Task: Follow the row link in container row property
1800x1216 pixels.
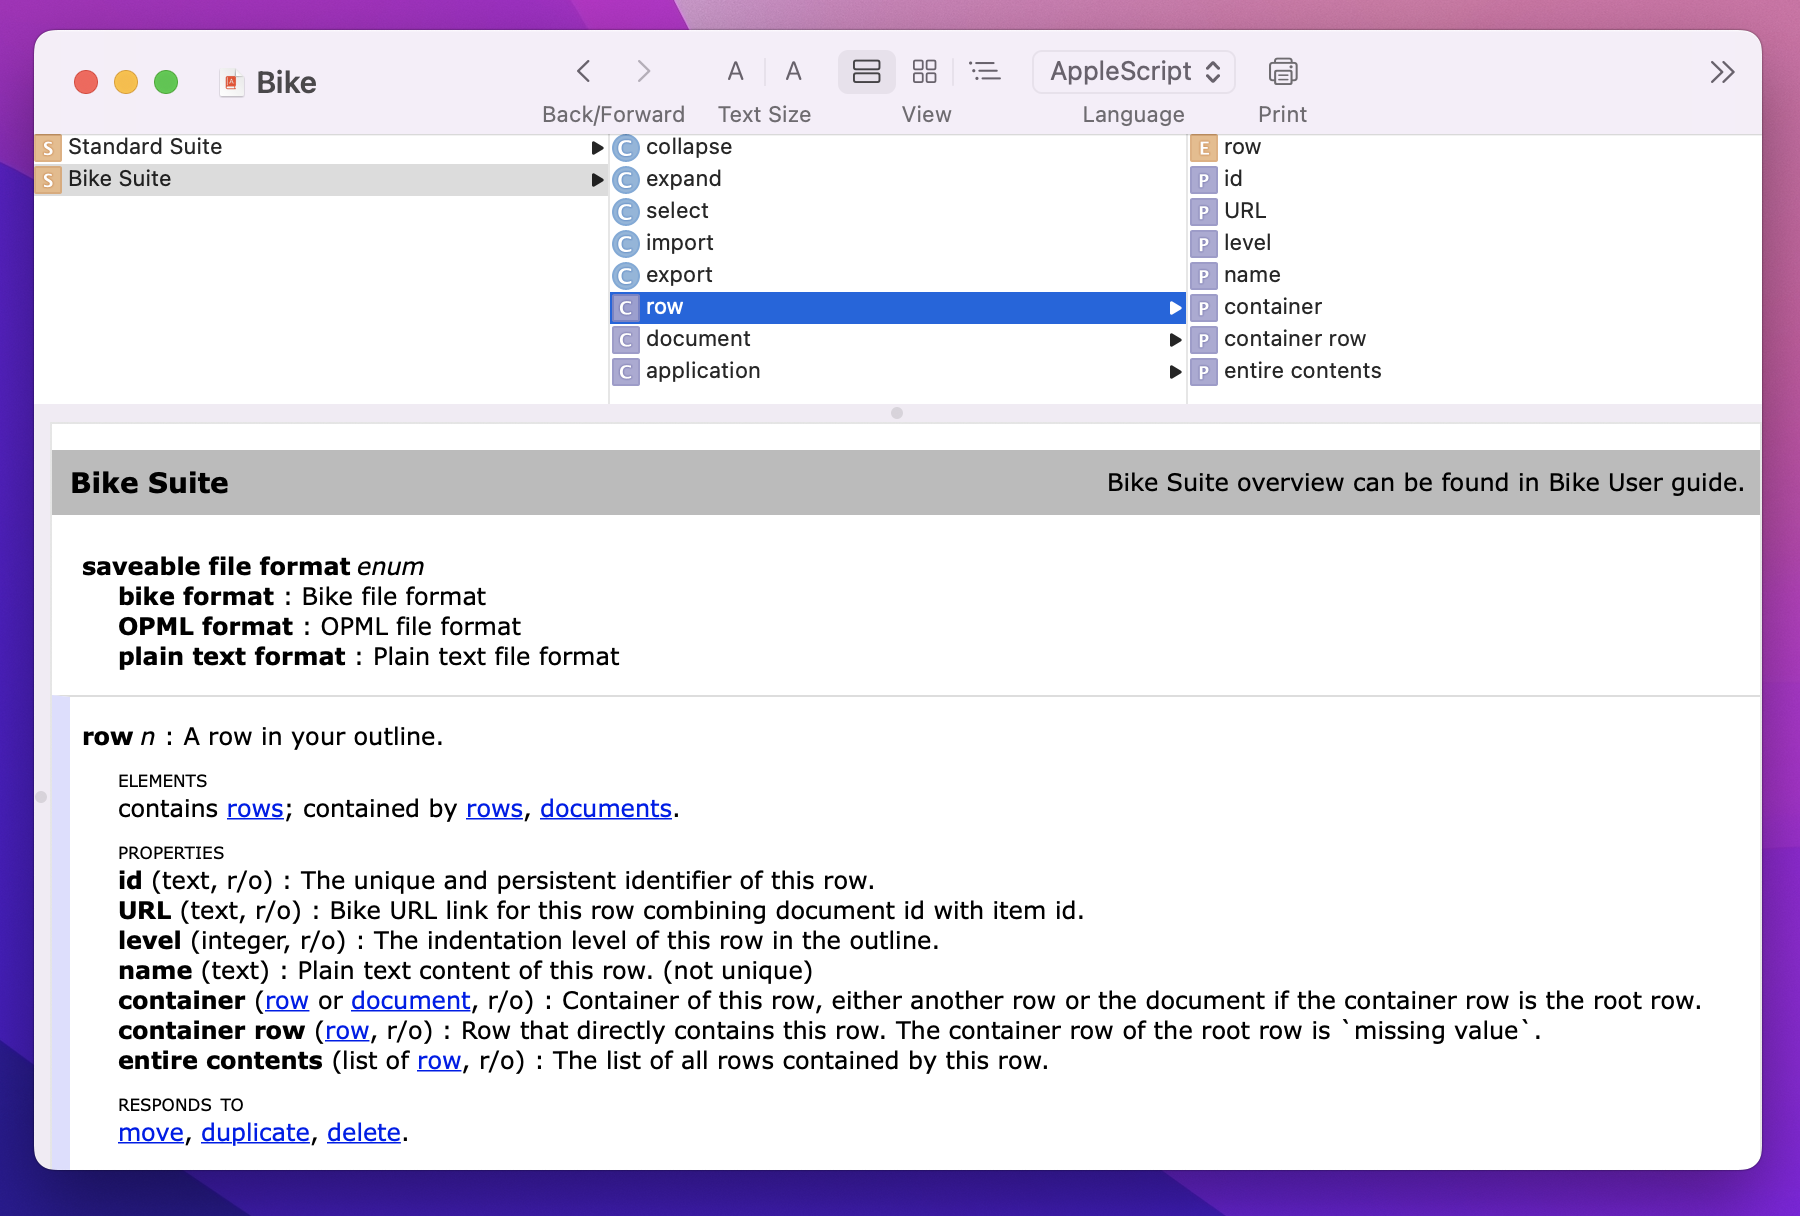Action: coord(347,1031)
